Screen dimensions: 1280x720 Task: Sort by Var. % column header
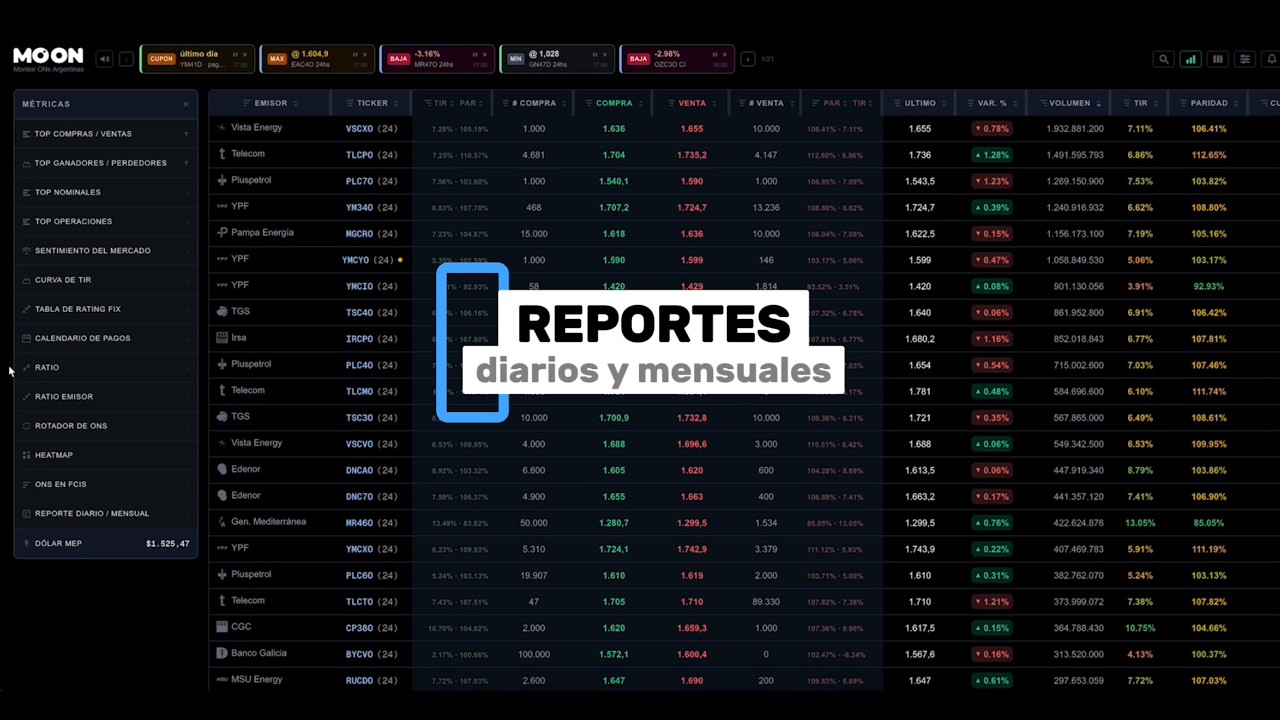click(992, 103)
